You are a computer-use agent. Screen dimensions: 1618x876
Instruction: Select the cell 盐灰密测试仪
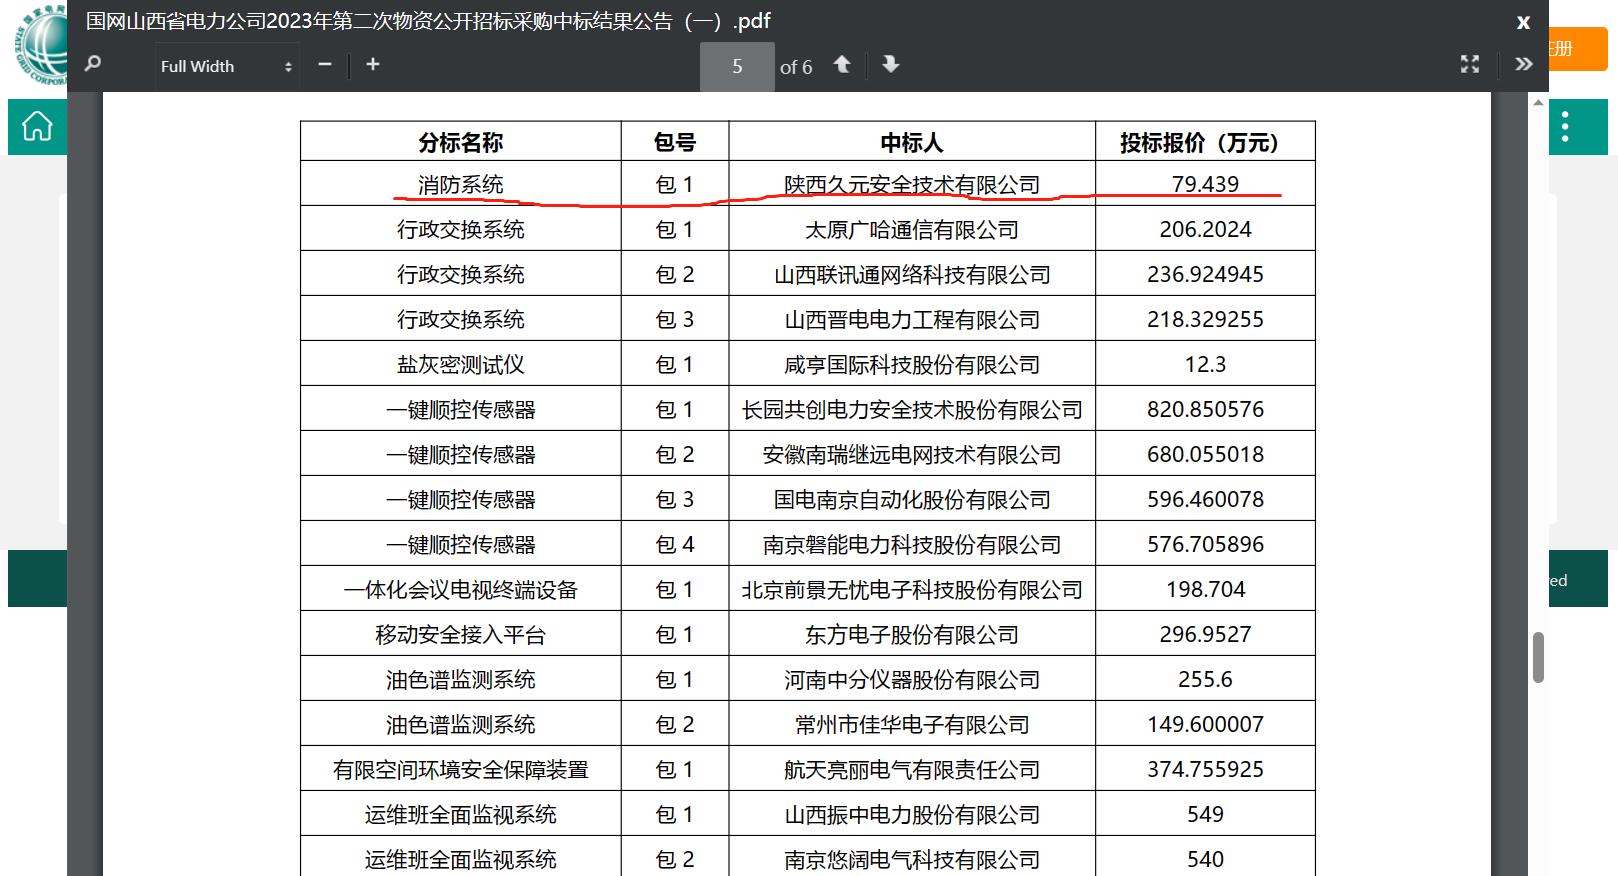click(x=460, y=365)
